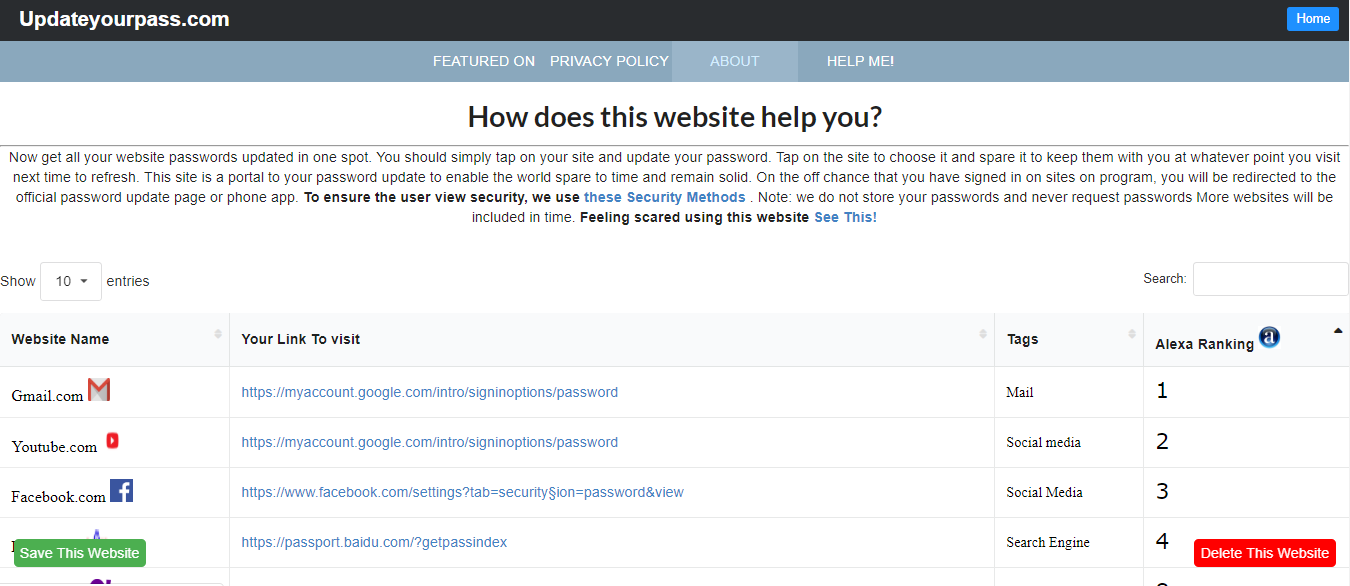Click the Alexa icon in Alexa Ranking header
Image resolution: width=1350 pixels, height=586 pixels.
coord(1269,337)
